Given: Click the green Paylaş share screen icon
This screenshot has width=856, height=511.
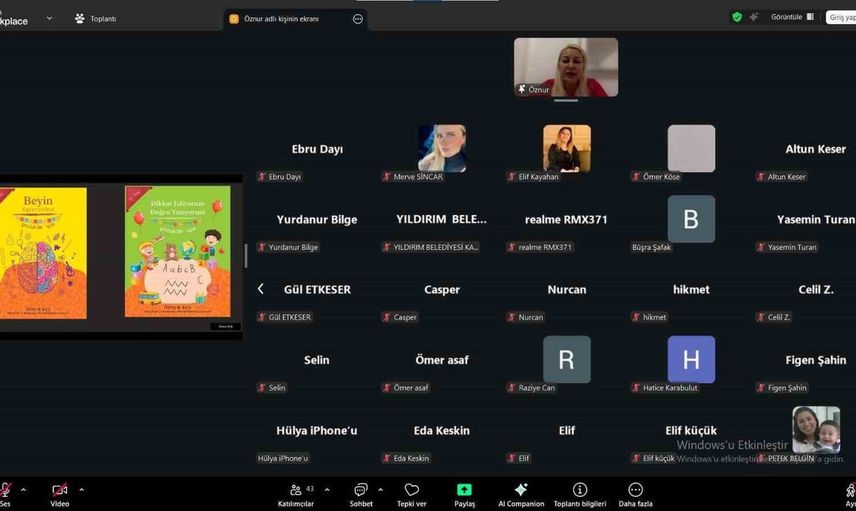Looking at the screenshot, I should coord(464,490).
